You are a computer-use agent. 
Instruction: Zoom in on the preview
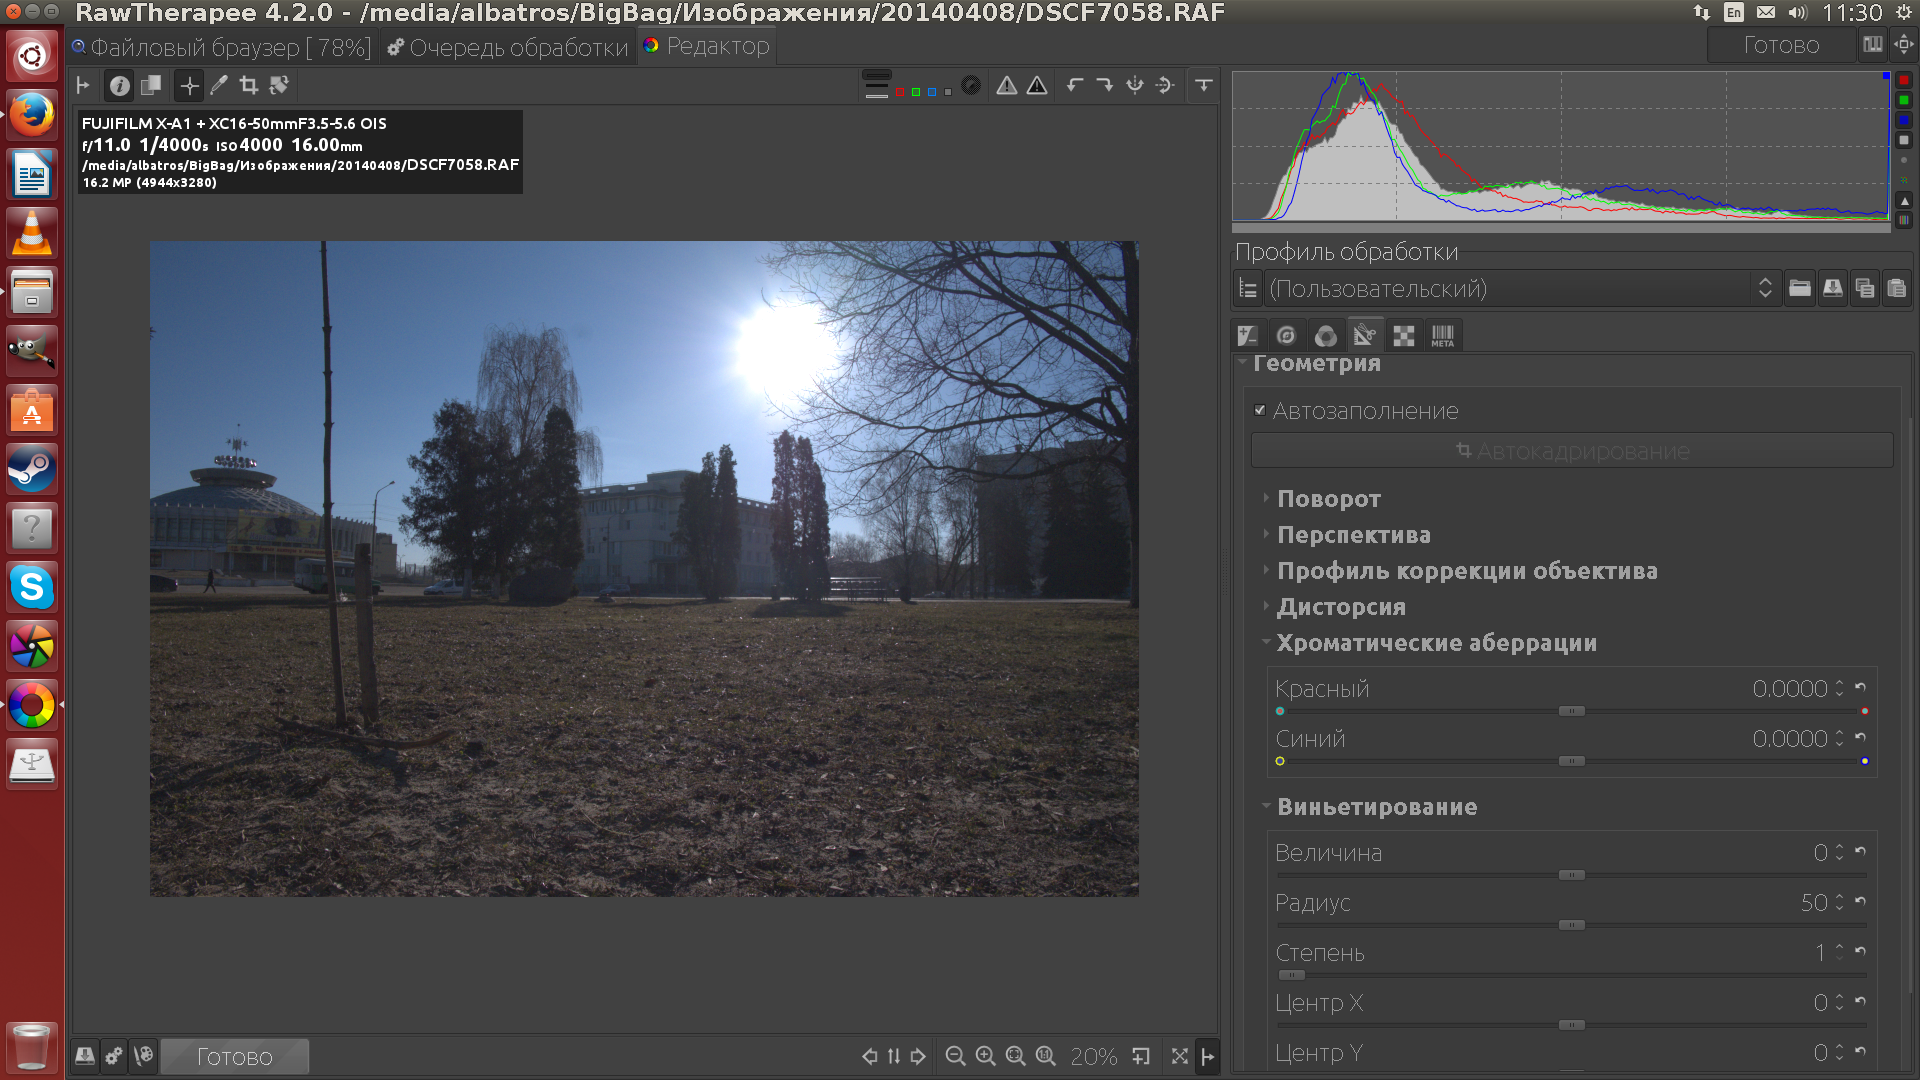click(x=985, y=1056)
